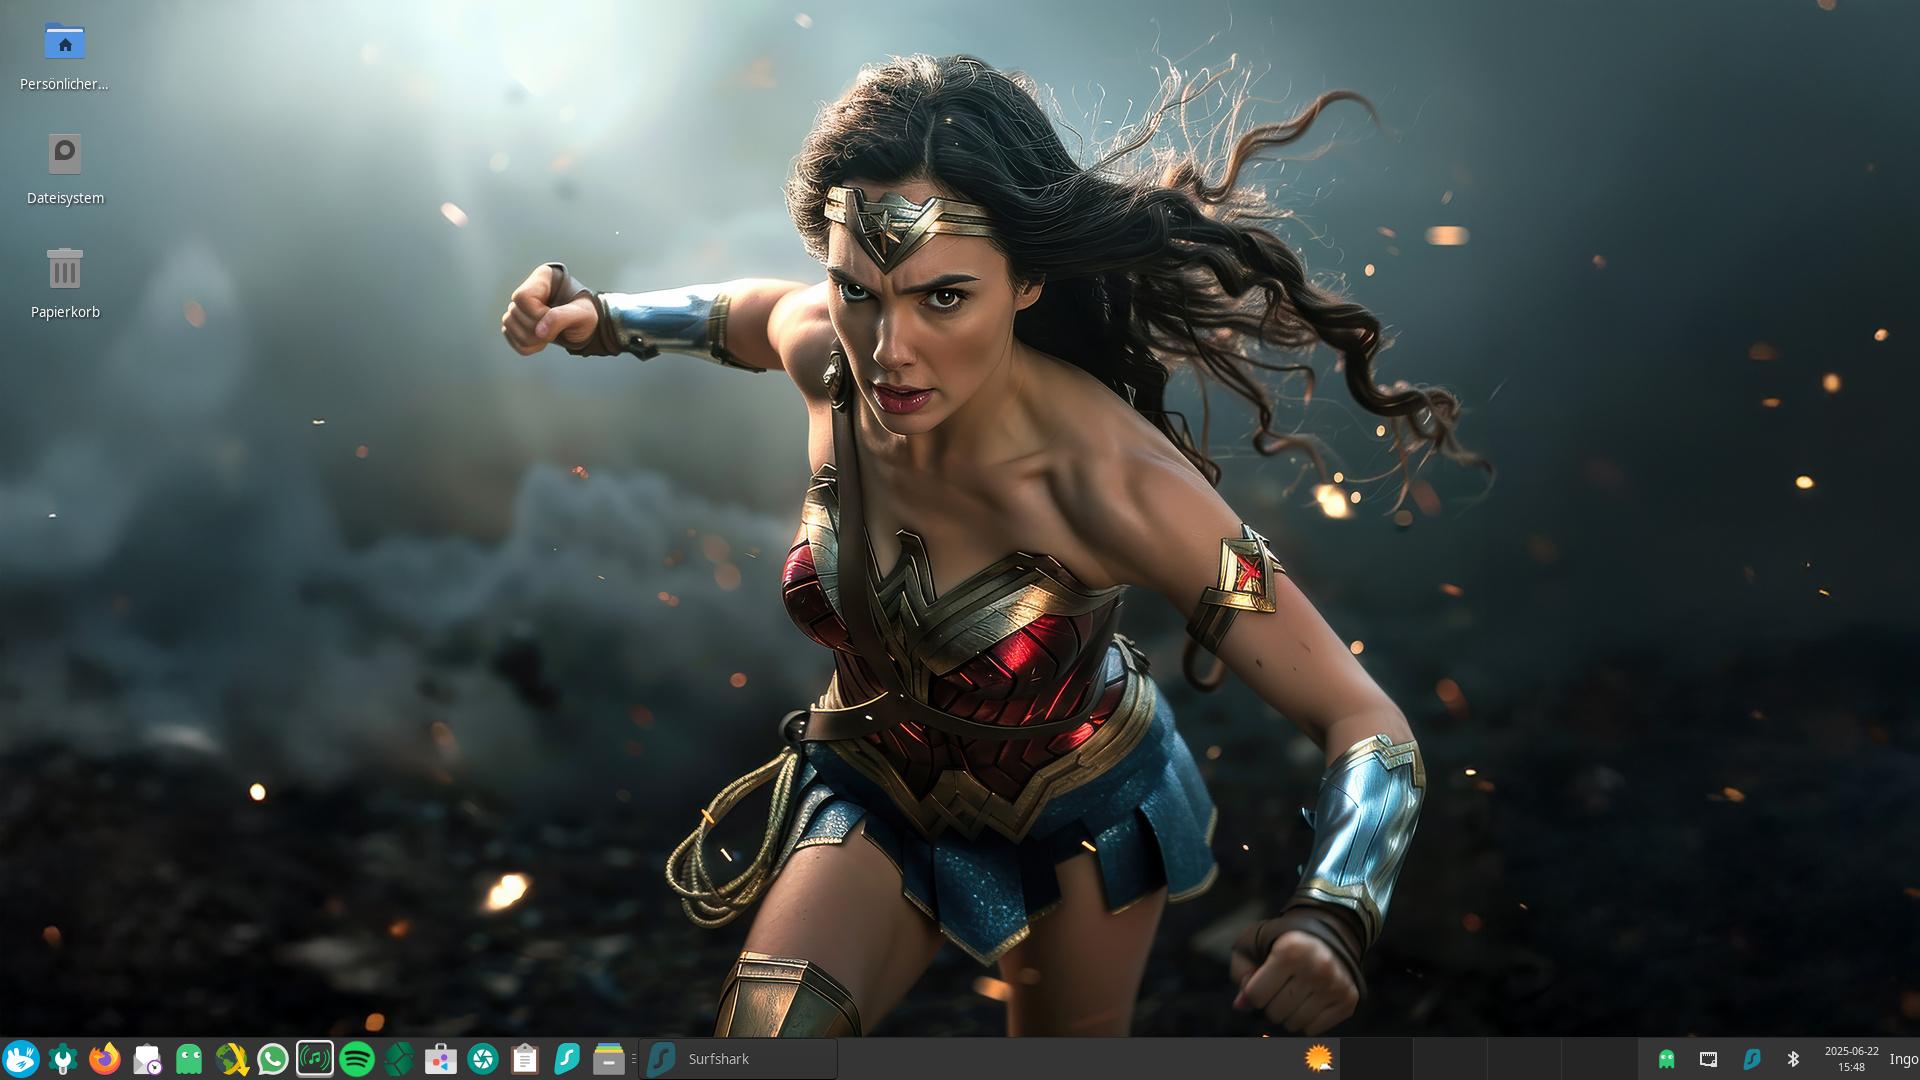Viewport: 1920px width, 1080px height.
Task: Open the file drawer launcher icon
Action: click(x=609, y=1059)
